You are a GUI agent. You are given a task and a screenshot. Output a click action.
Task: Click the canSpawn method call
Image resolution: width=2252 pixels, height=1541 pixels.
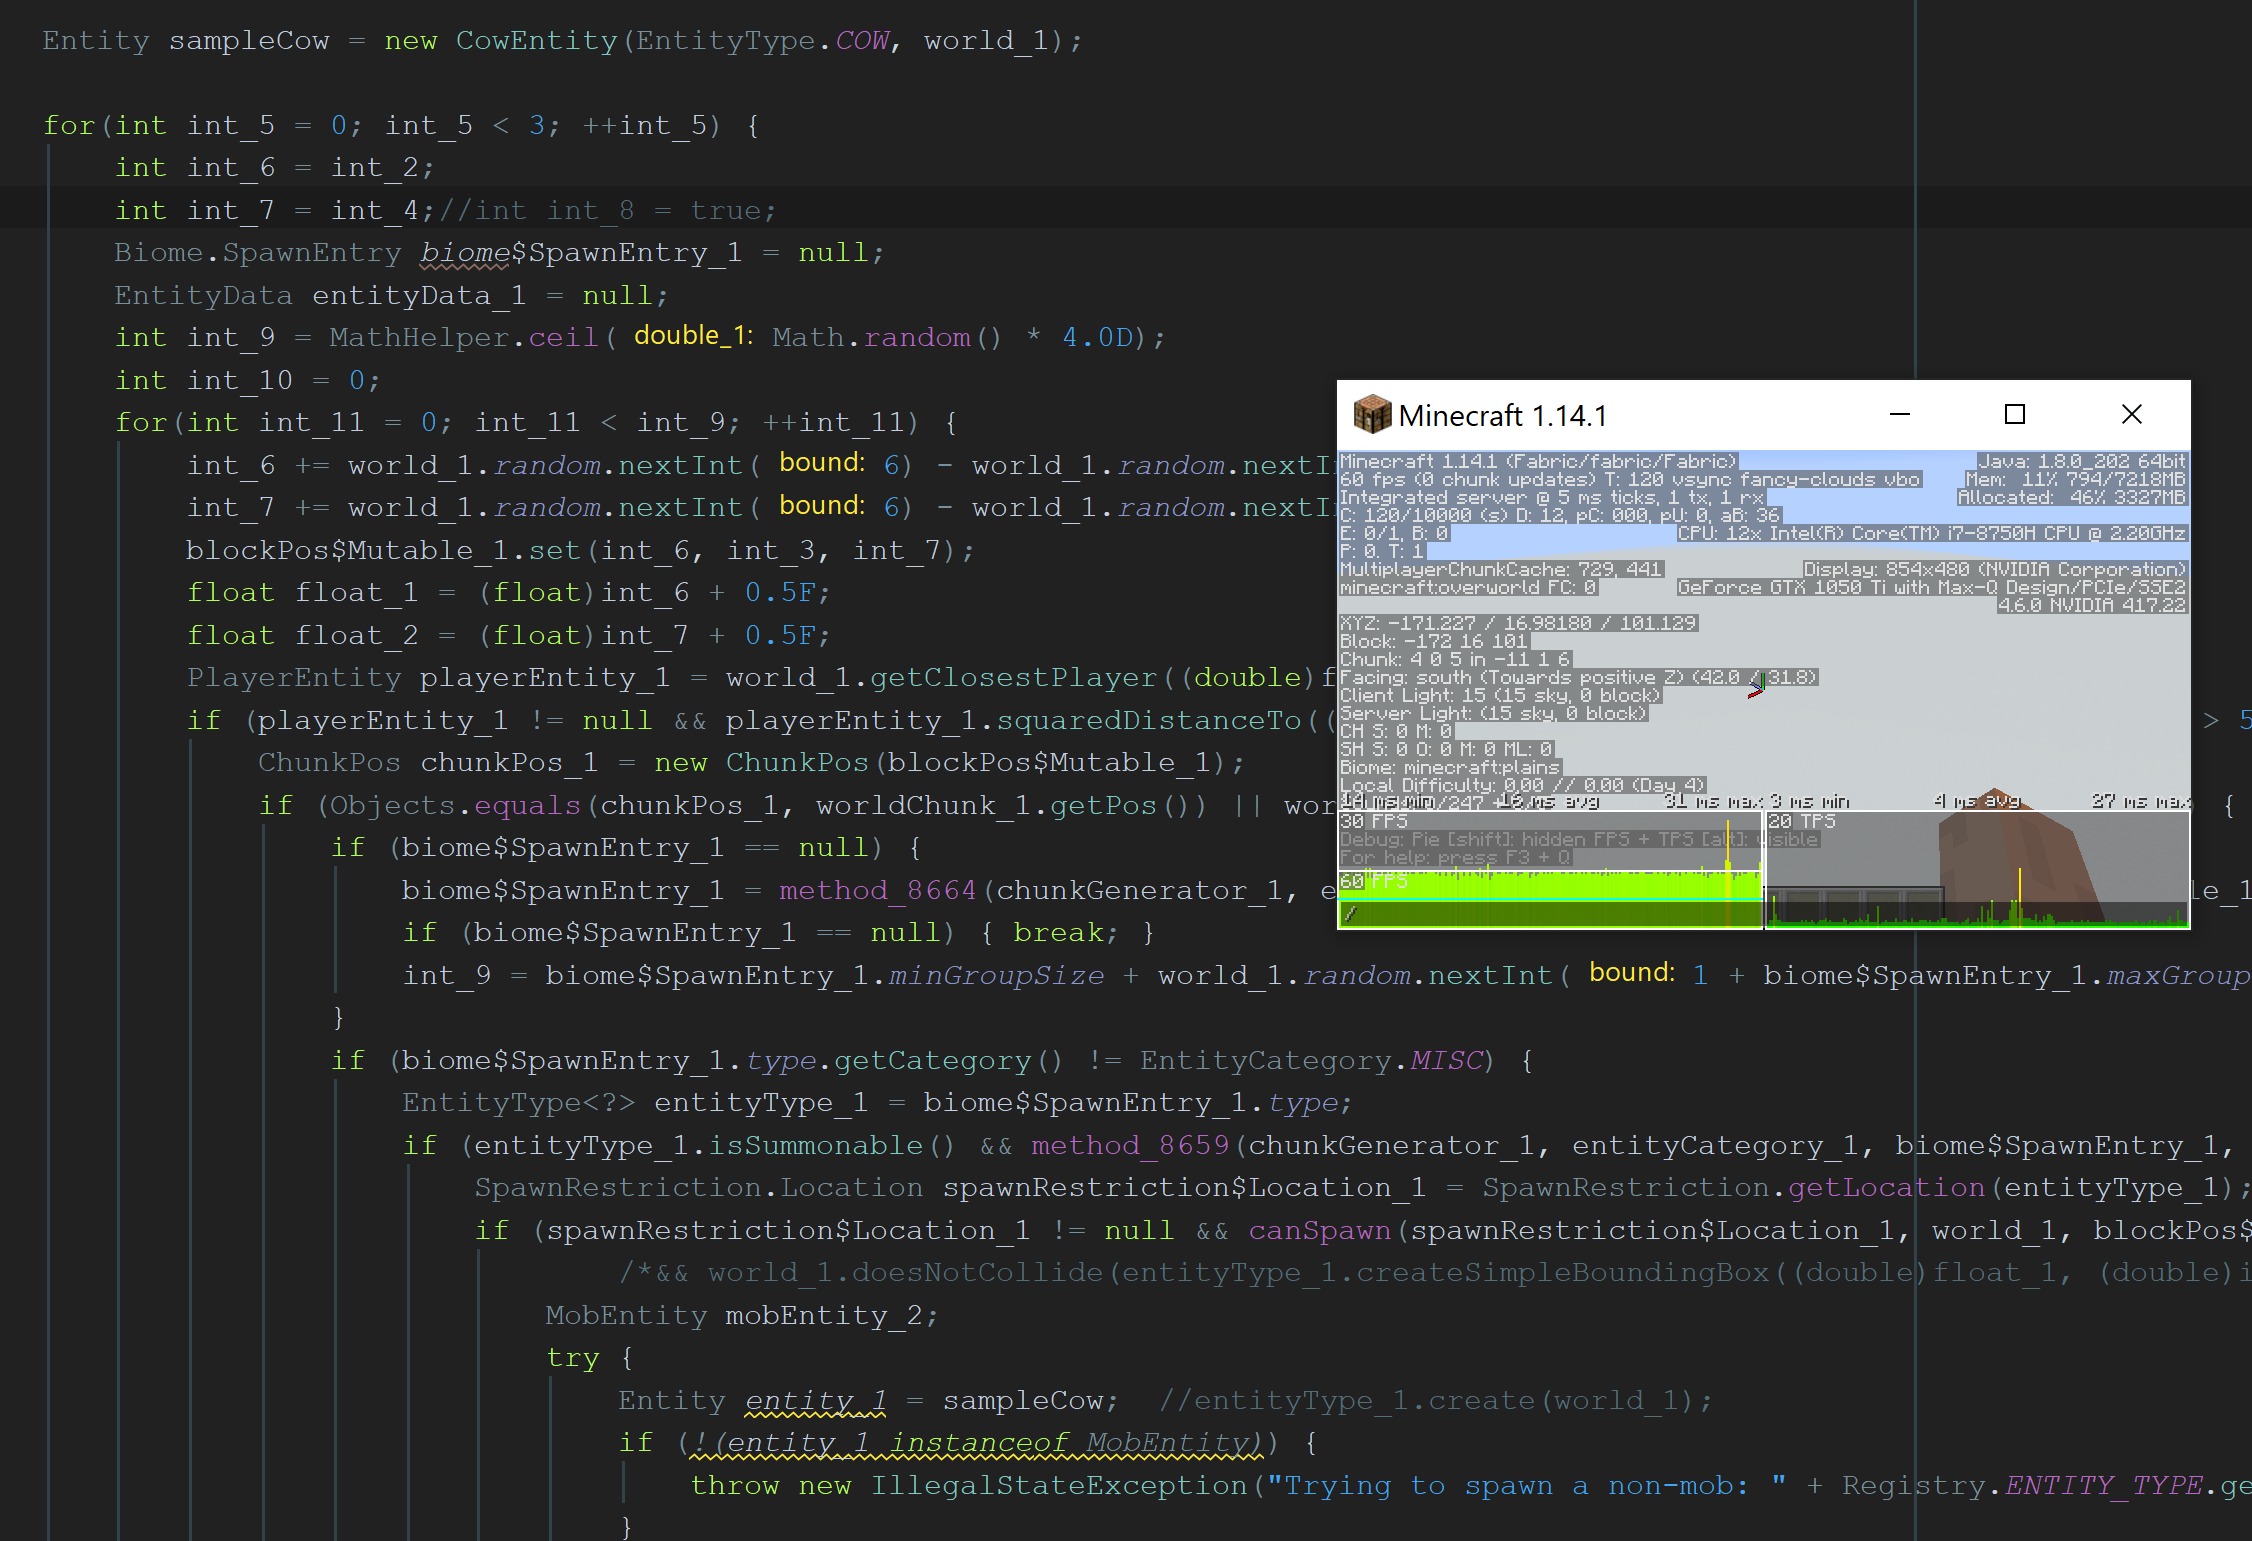coord(1319,1230)
